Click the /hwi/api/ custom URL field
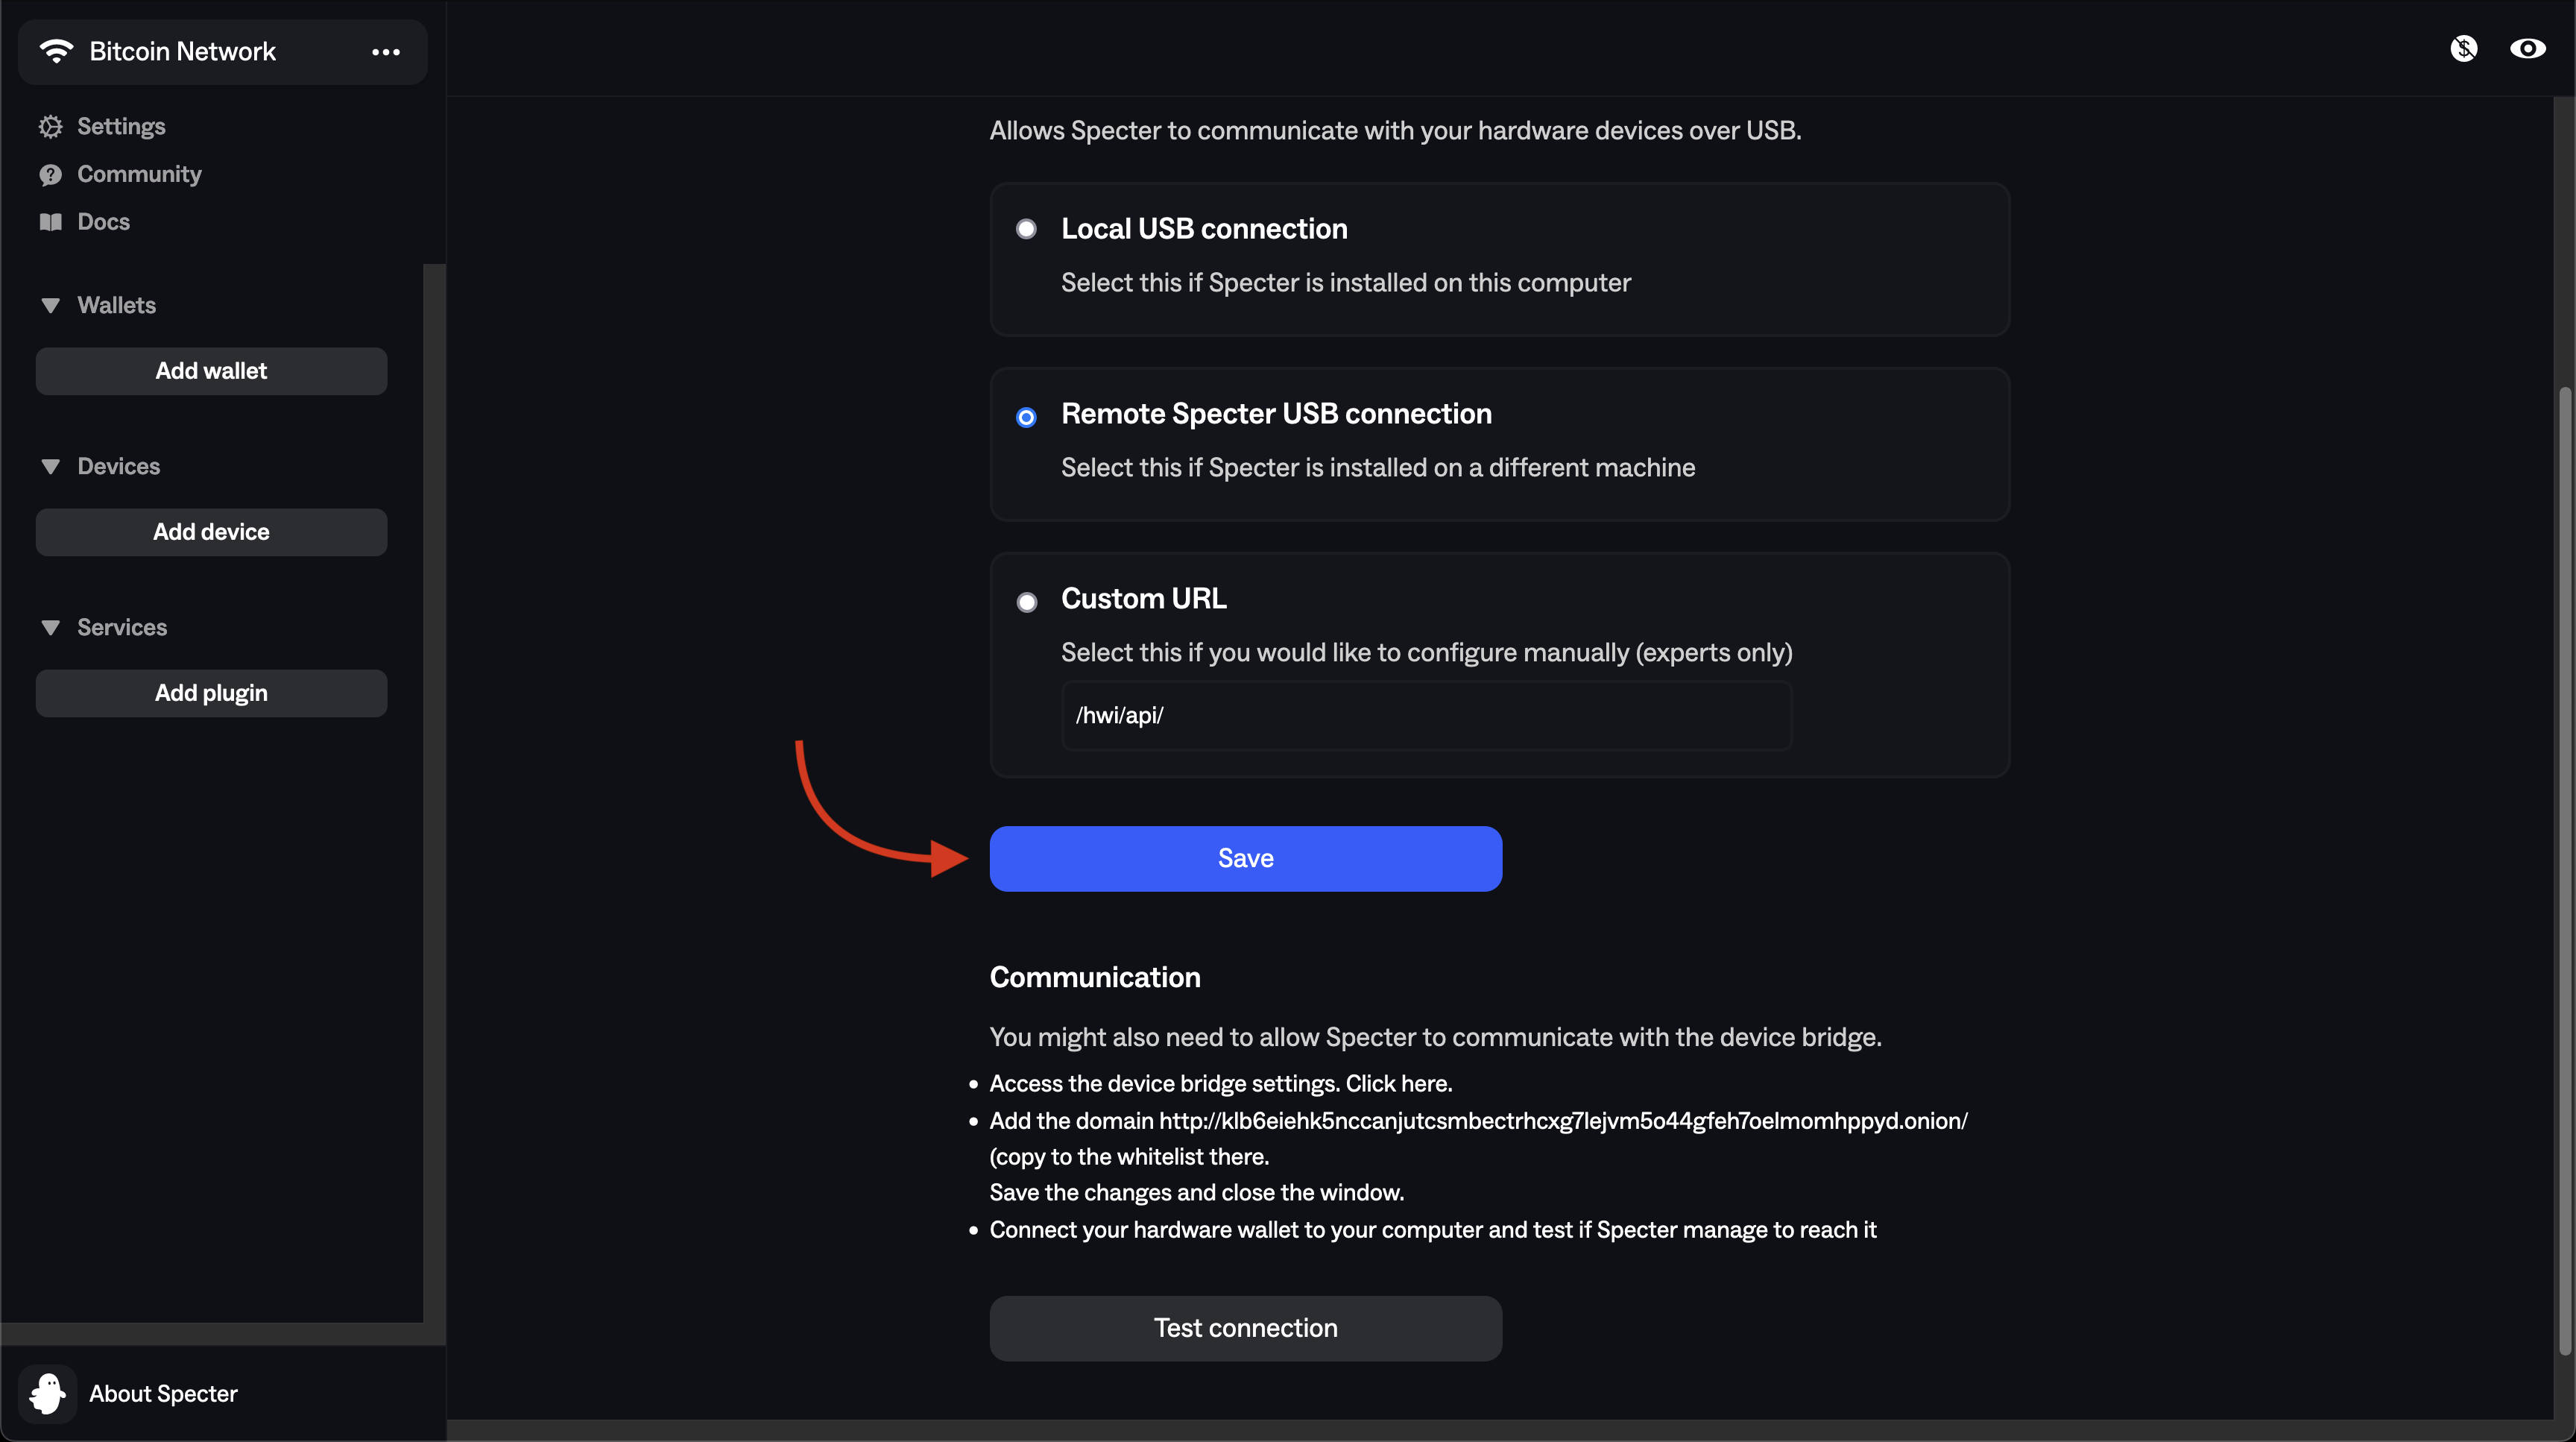 [1426, 716]
